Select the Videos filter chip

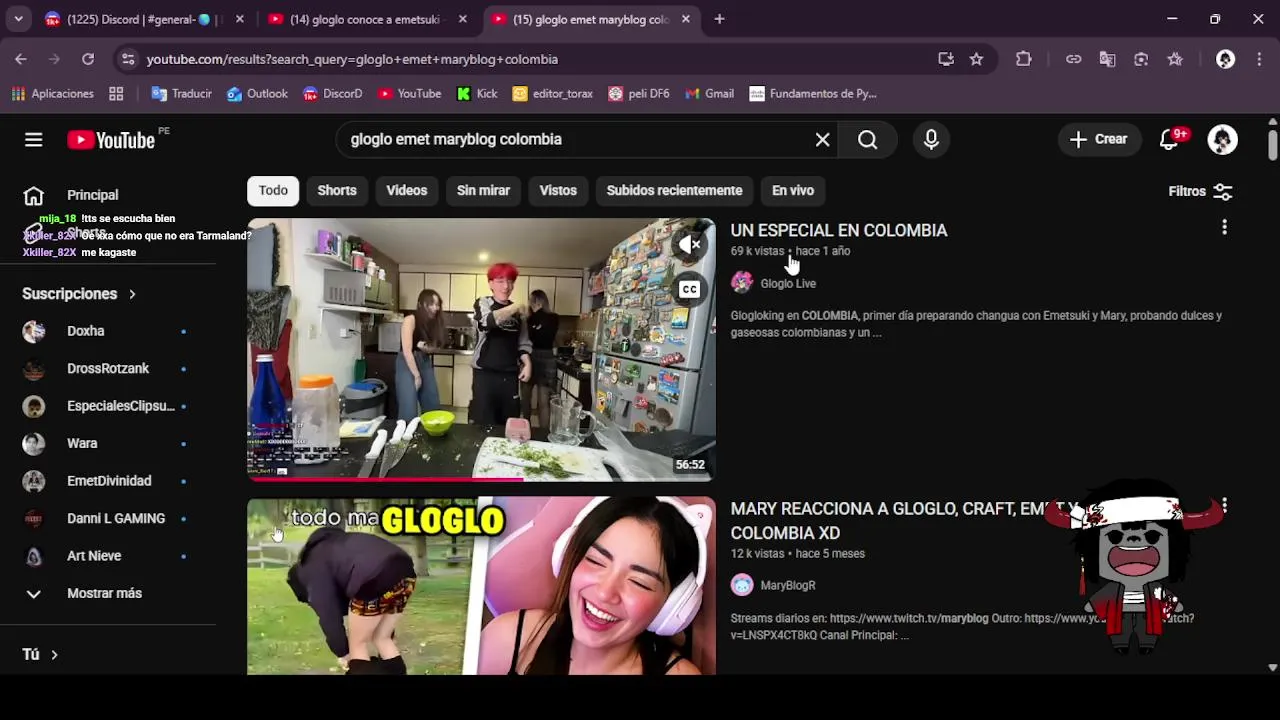tap(407, 190)
